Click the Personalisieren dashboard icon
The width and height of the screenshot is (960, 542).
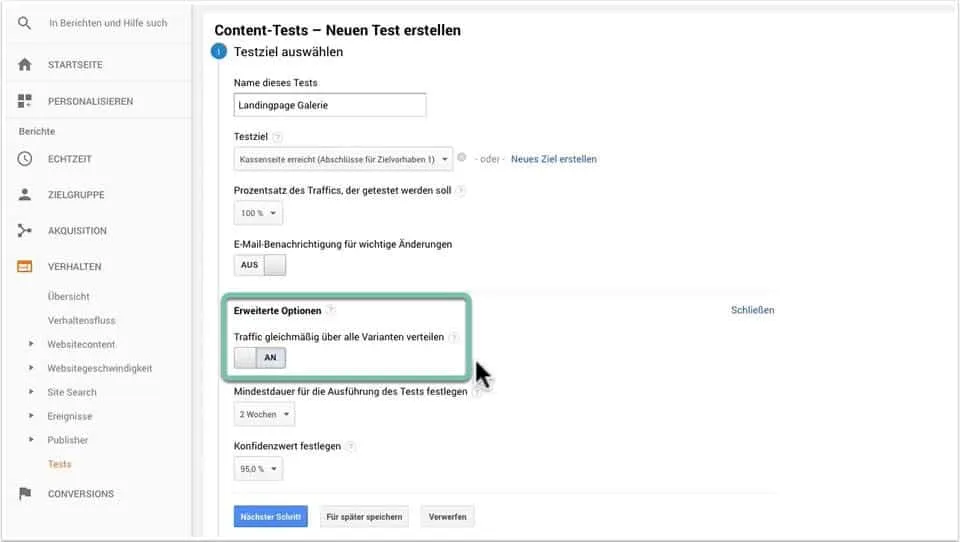pyautogui.click(x=25, y=101)
